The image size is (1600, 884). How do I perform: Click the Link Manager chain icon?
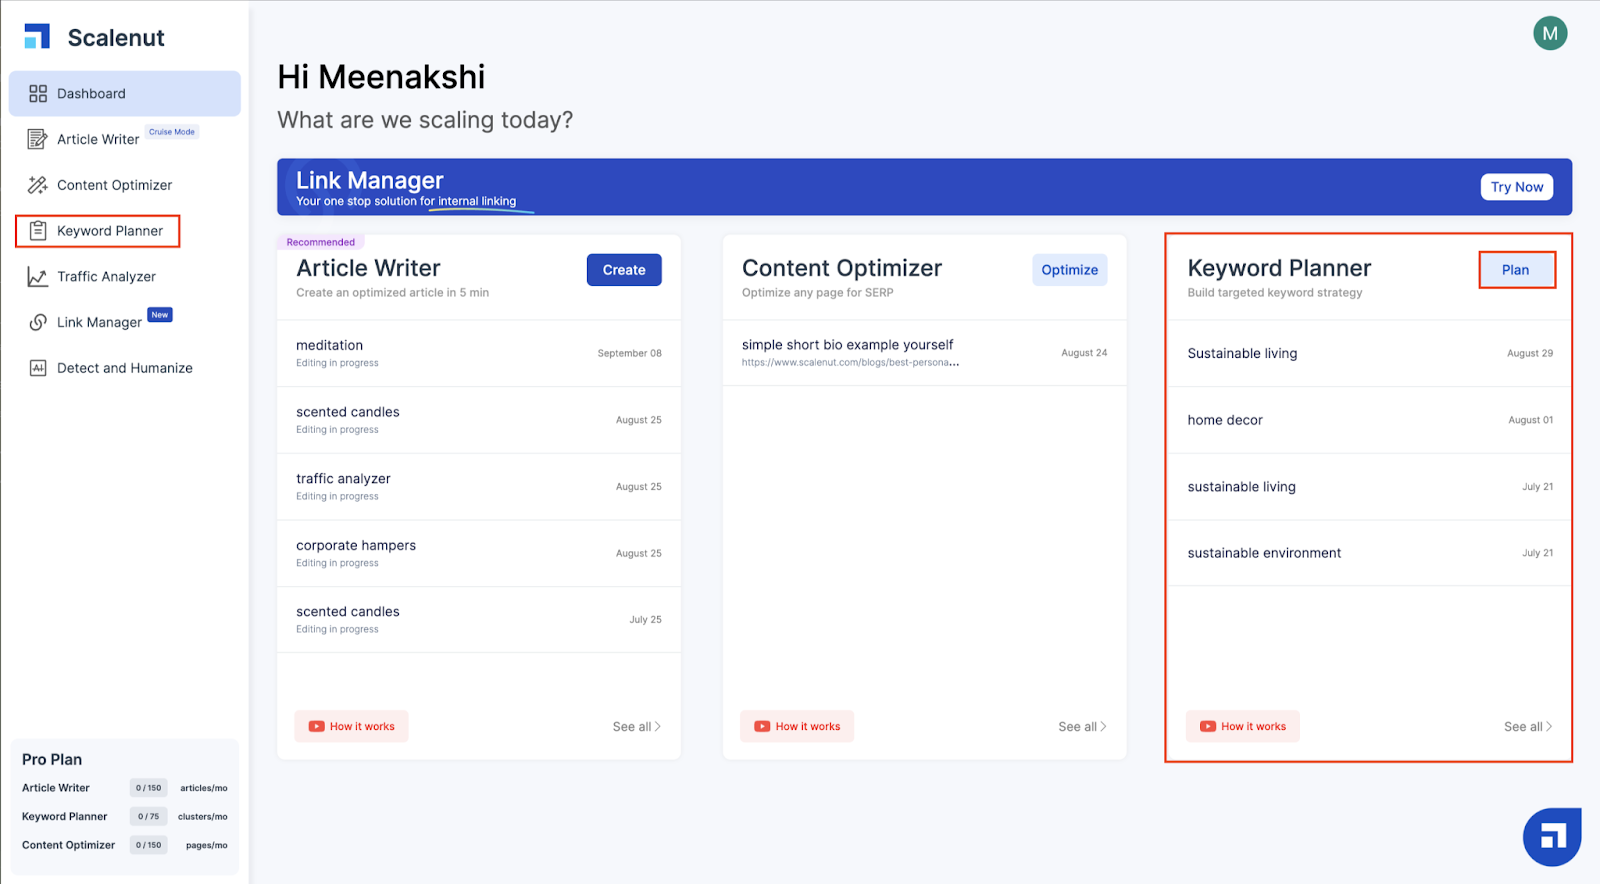point(38,322)
